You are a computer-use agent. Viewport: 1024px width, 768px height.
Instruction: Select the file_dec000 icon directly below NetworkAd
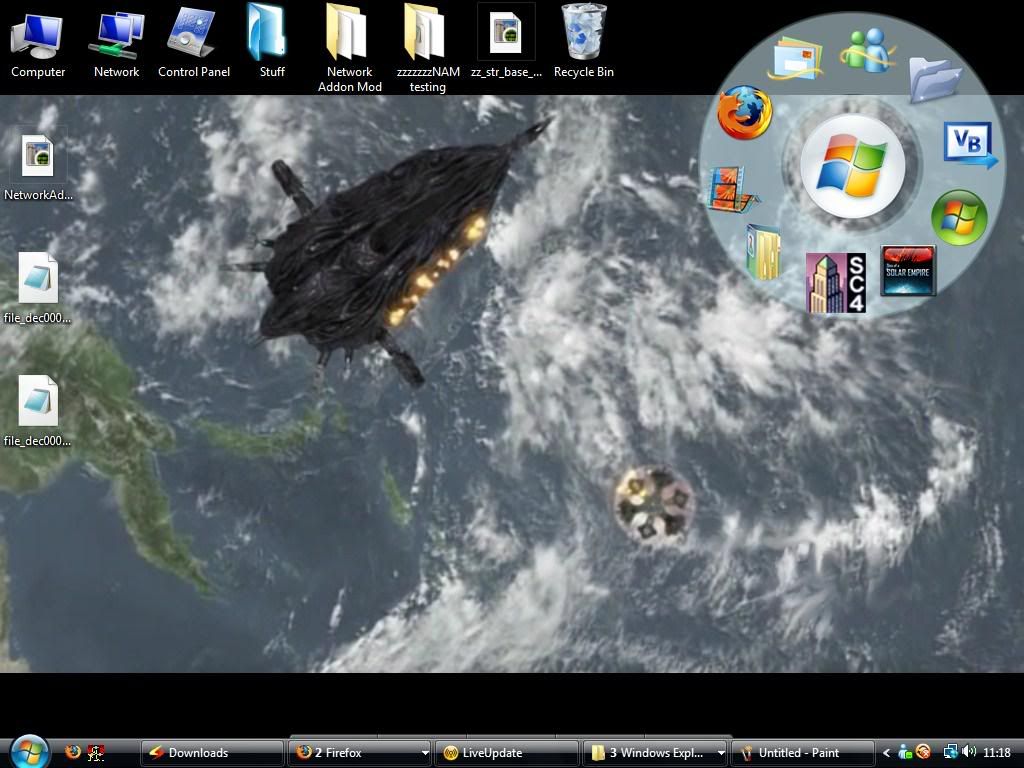point(38,289)
